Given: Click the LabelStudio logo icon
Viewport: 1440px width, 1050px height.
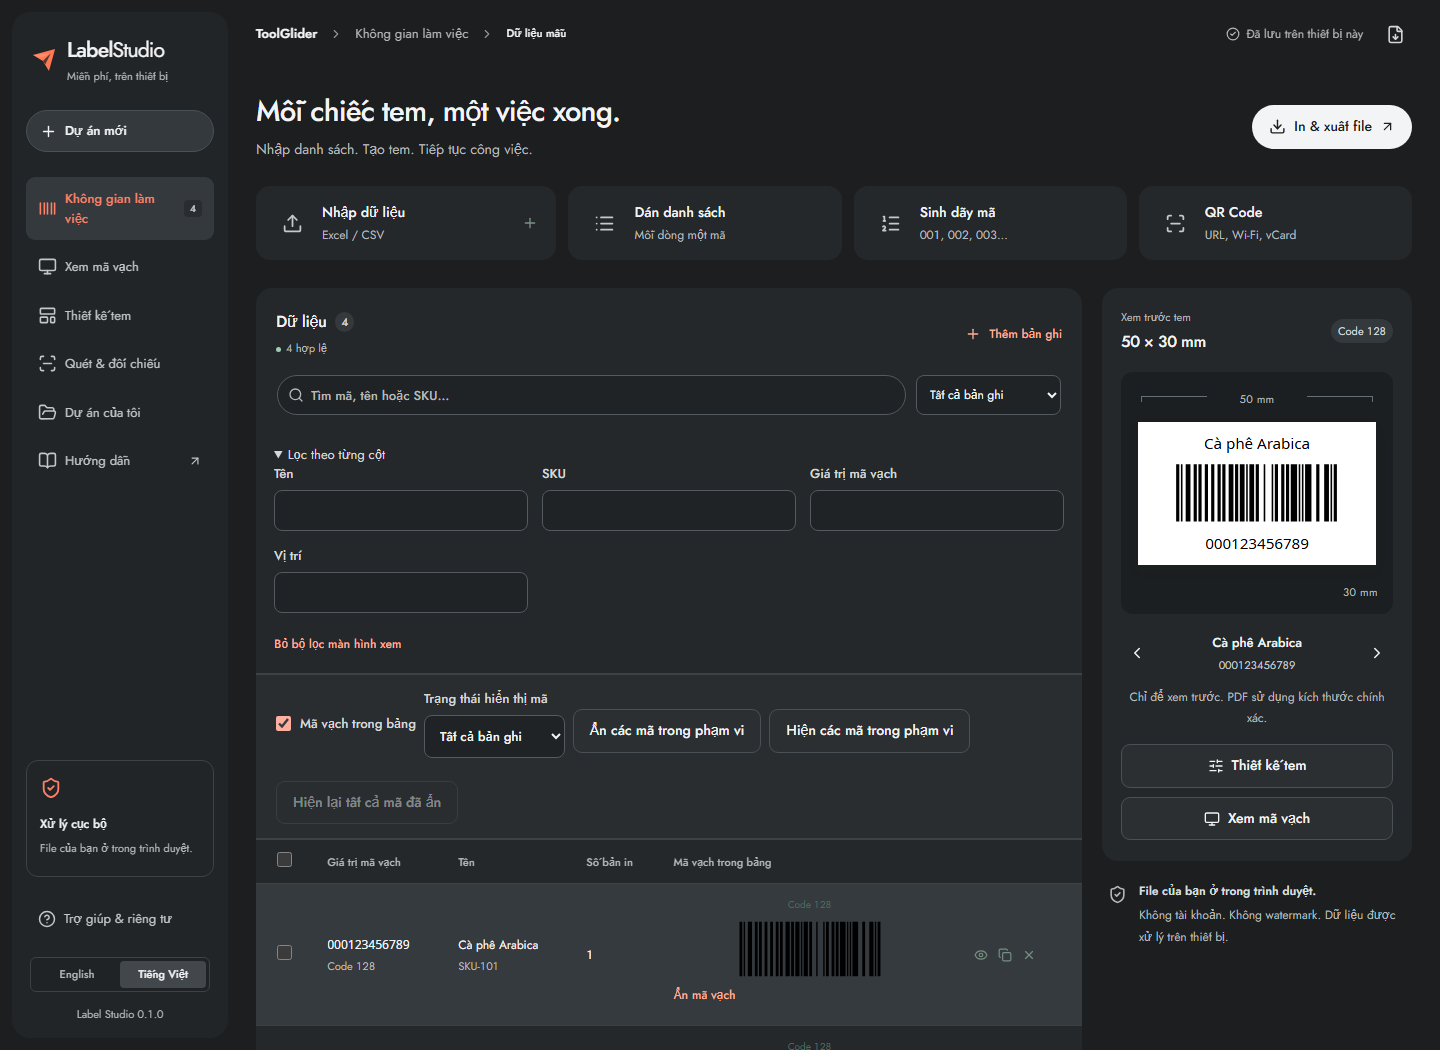Looking at the screenshot, I should click(x=44, y=59).
